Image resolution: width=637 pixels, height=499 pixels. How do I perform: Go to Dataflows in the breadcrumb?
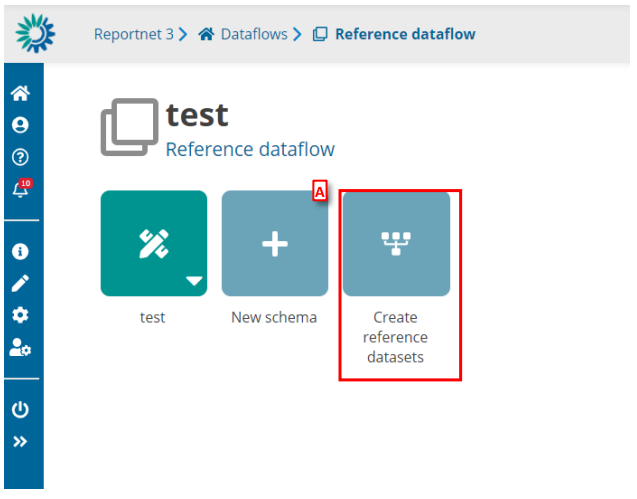click(253, 34)
